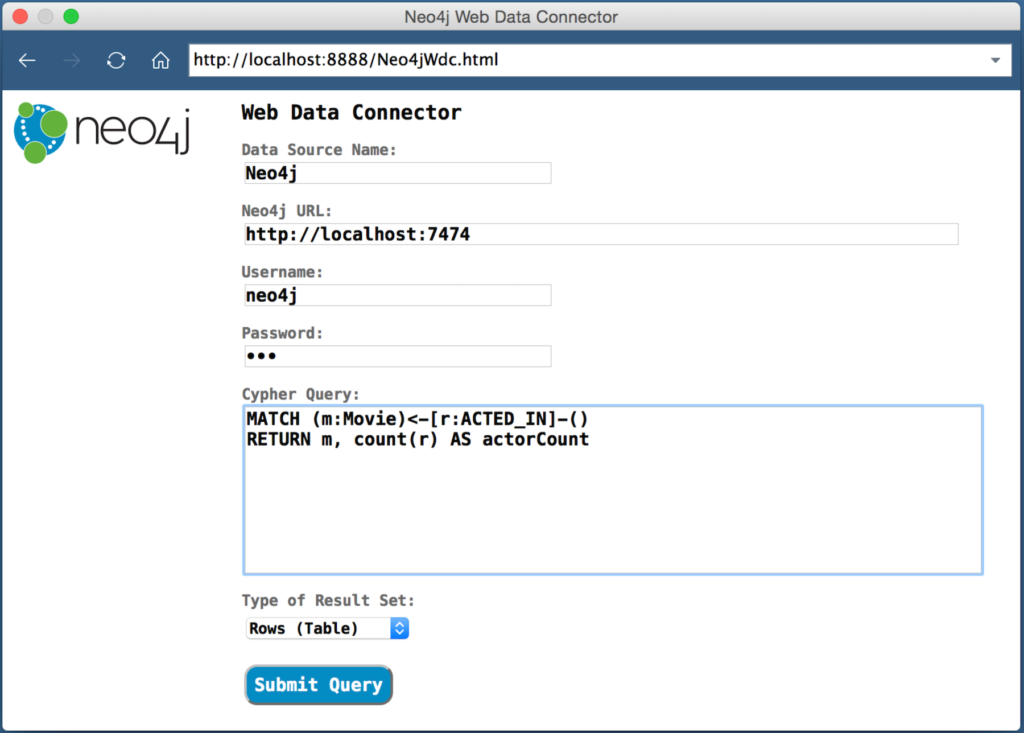Click the Web Data Connector heading
Image resolution: width=1024 pixels, height=733 pixels.
coord(350,112)
